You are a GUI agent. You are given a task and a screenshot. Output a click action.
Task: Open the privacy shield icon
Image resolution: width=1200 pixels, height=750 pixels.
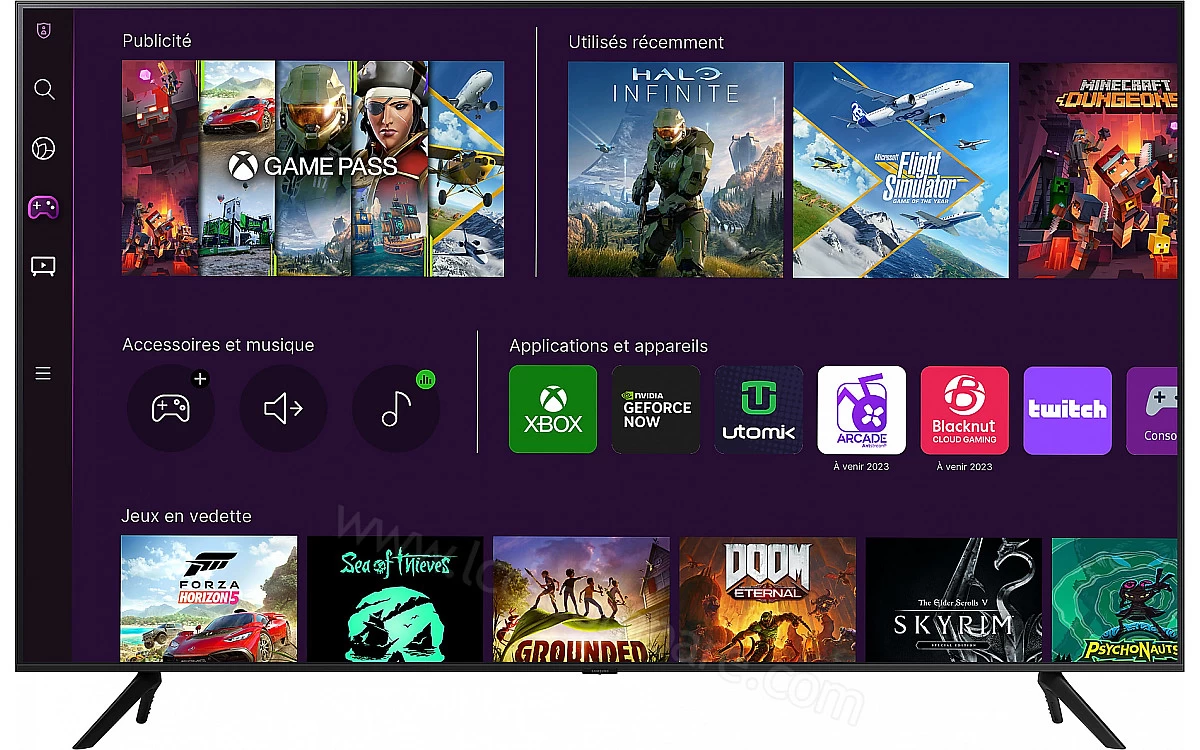click(x=43, y=31)
